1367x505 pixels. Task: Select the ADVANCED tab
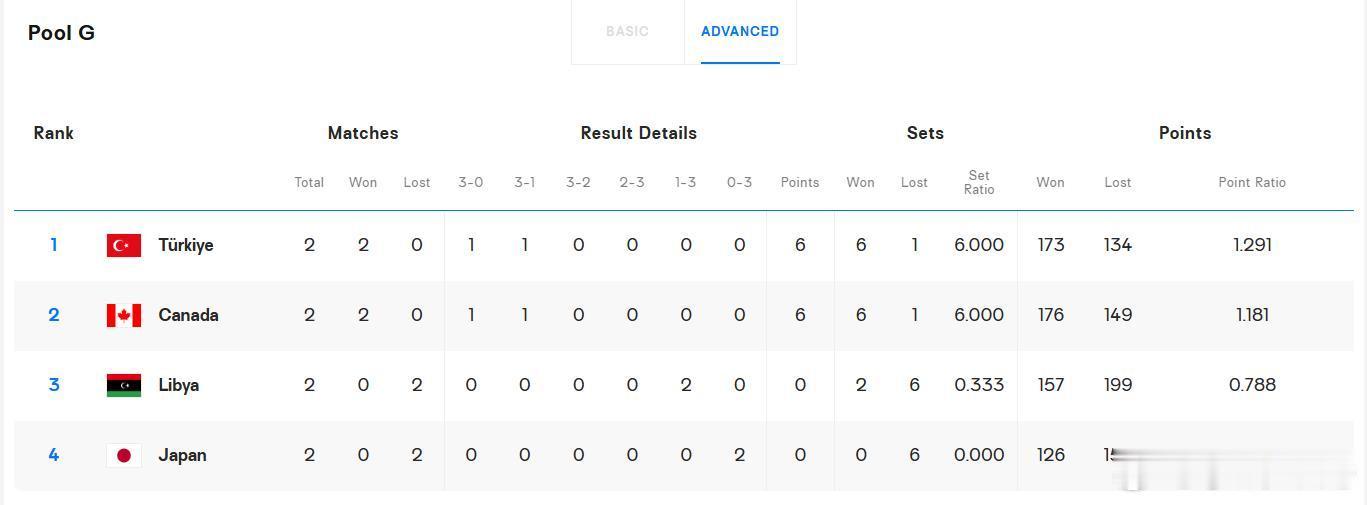[740, 31]
